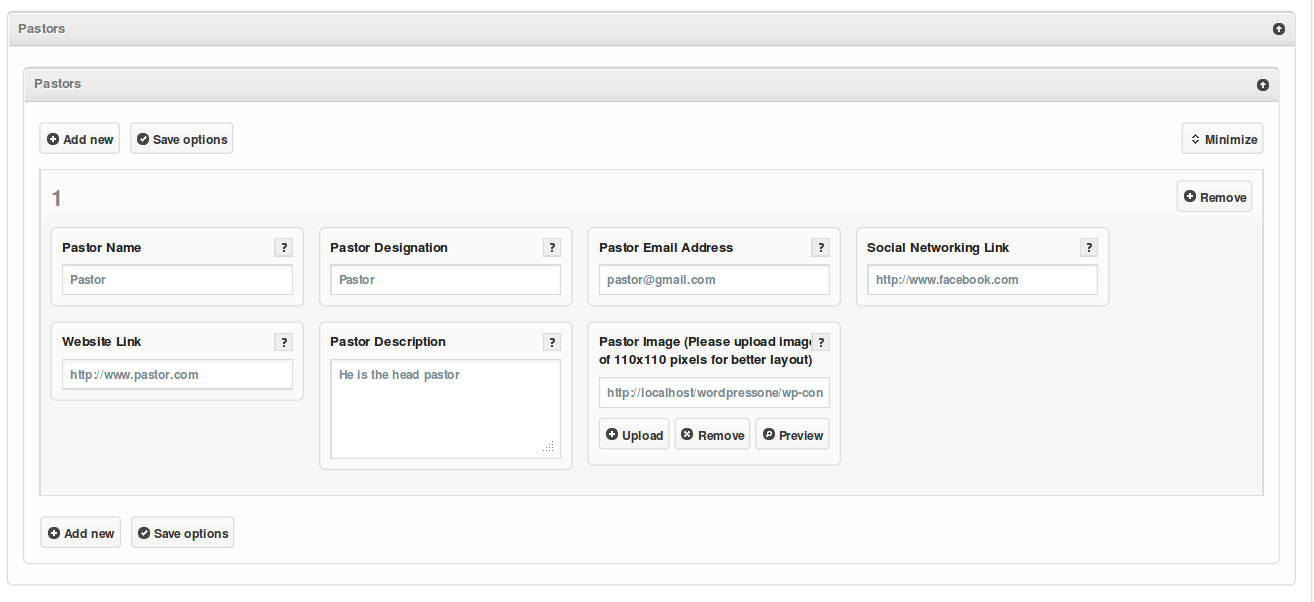Click the top Add new button

pos(80,139)
